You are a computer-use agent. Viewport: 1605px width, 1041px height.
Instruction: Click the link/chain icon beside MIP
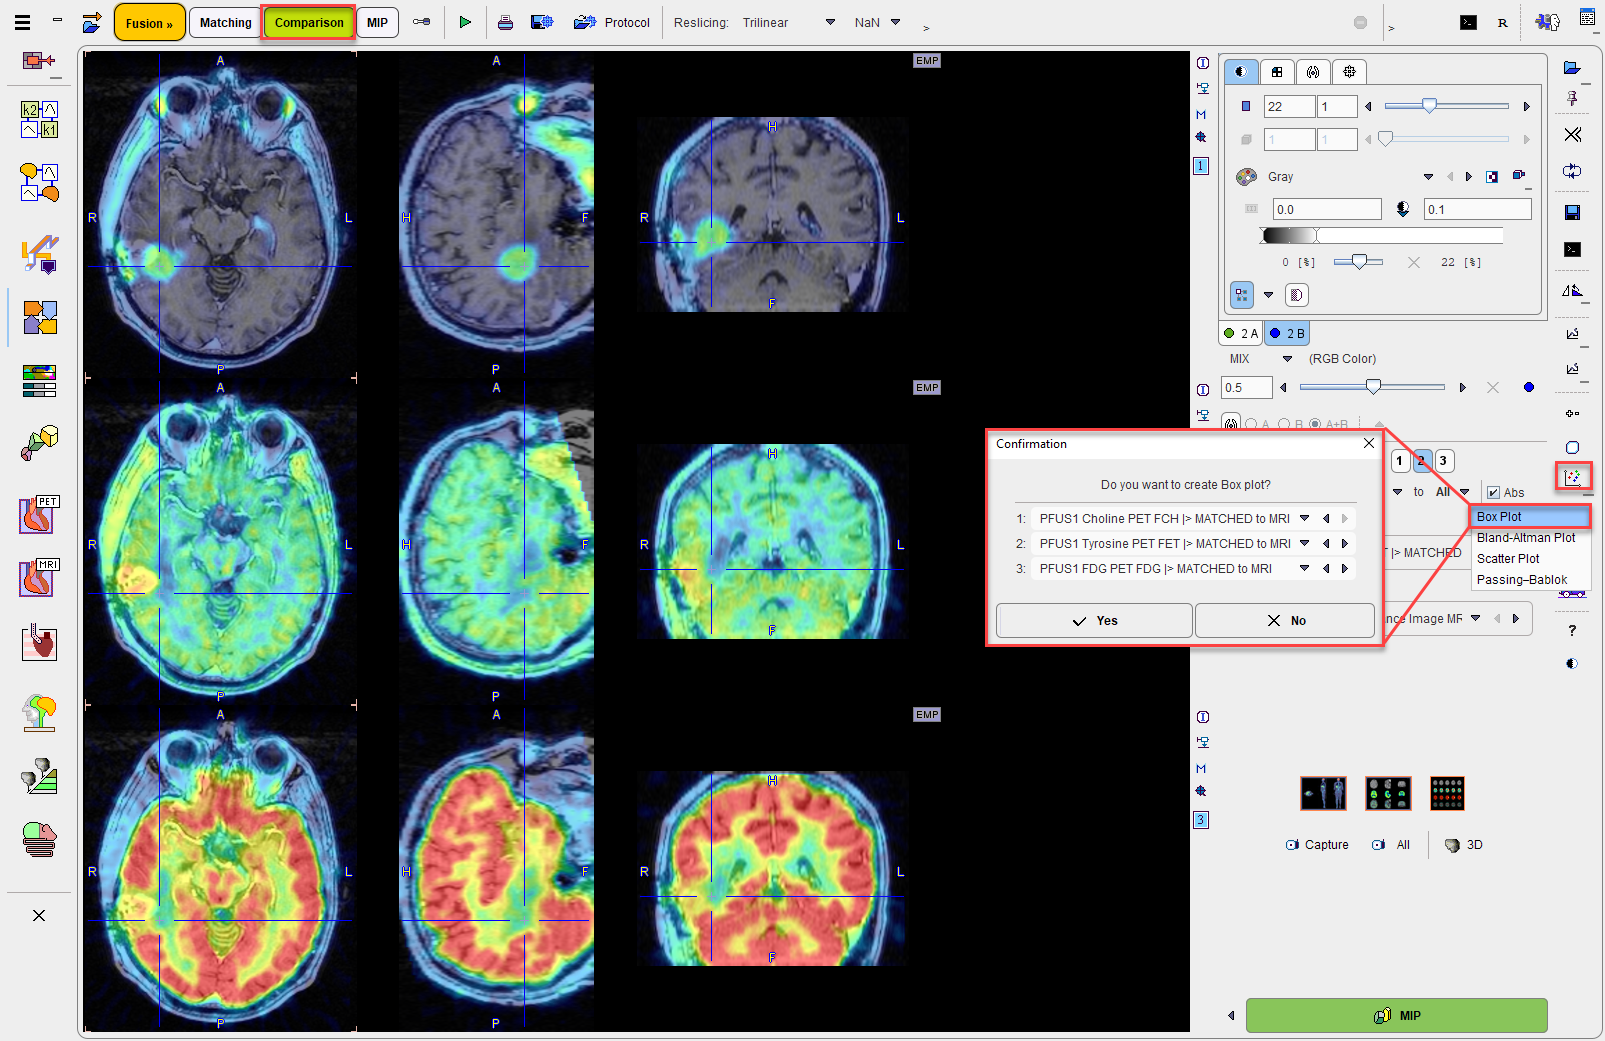422,22
